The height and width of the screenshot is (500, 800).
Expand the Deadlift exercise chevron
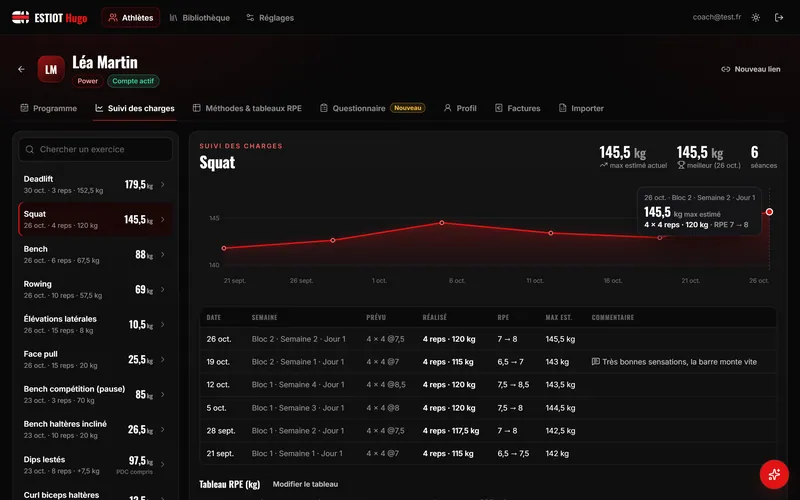(163, 185)
